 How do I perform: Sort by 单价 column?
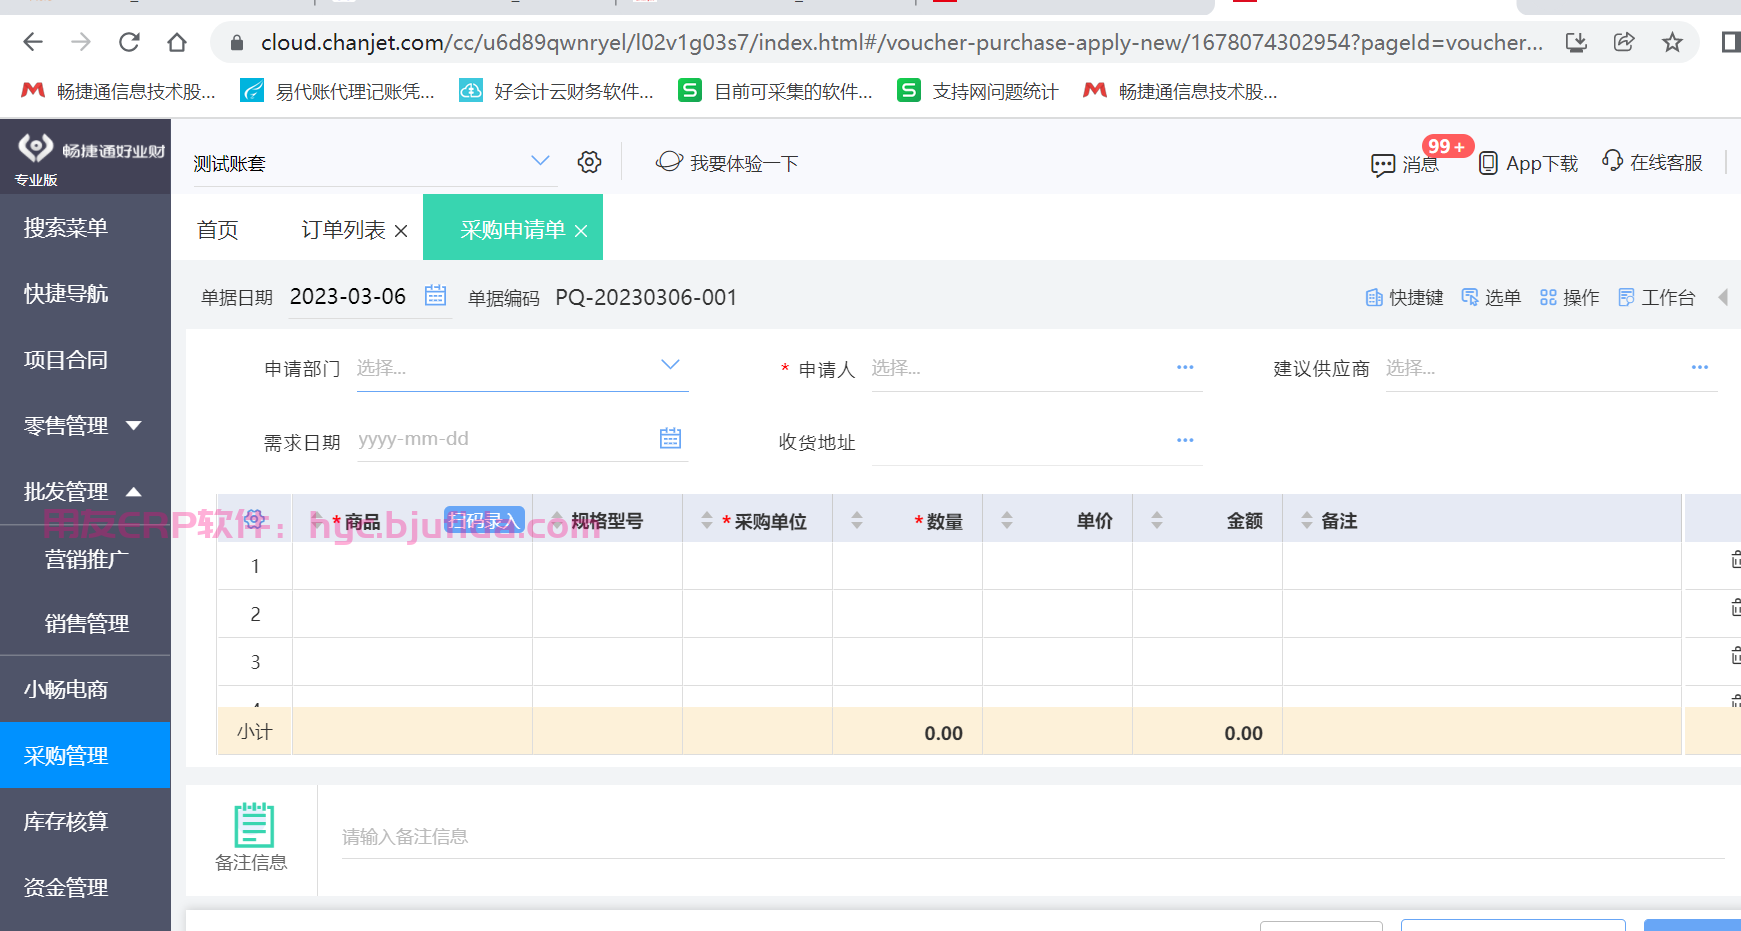point(1007,520)
